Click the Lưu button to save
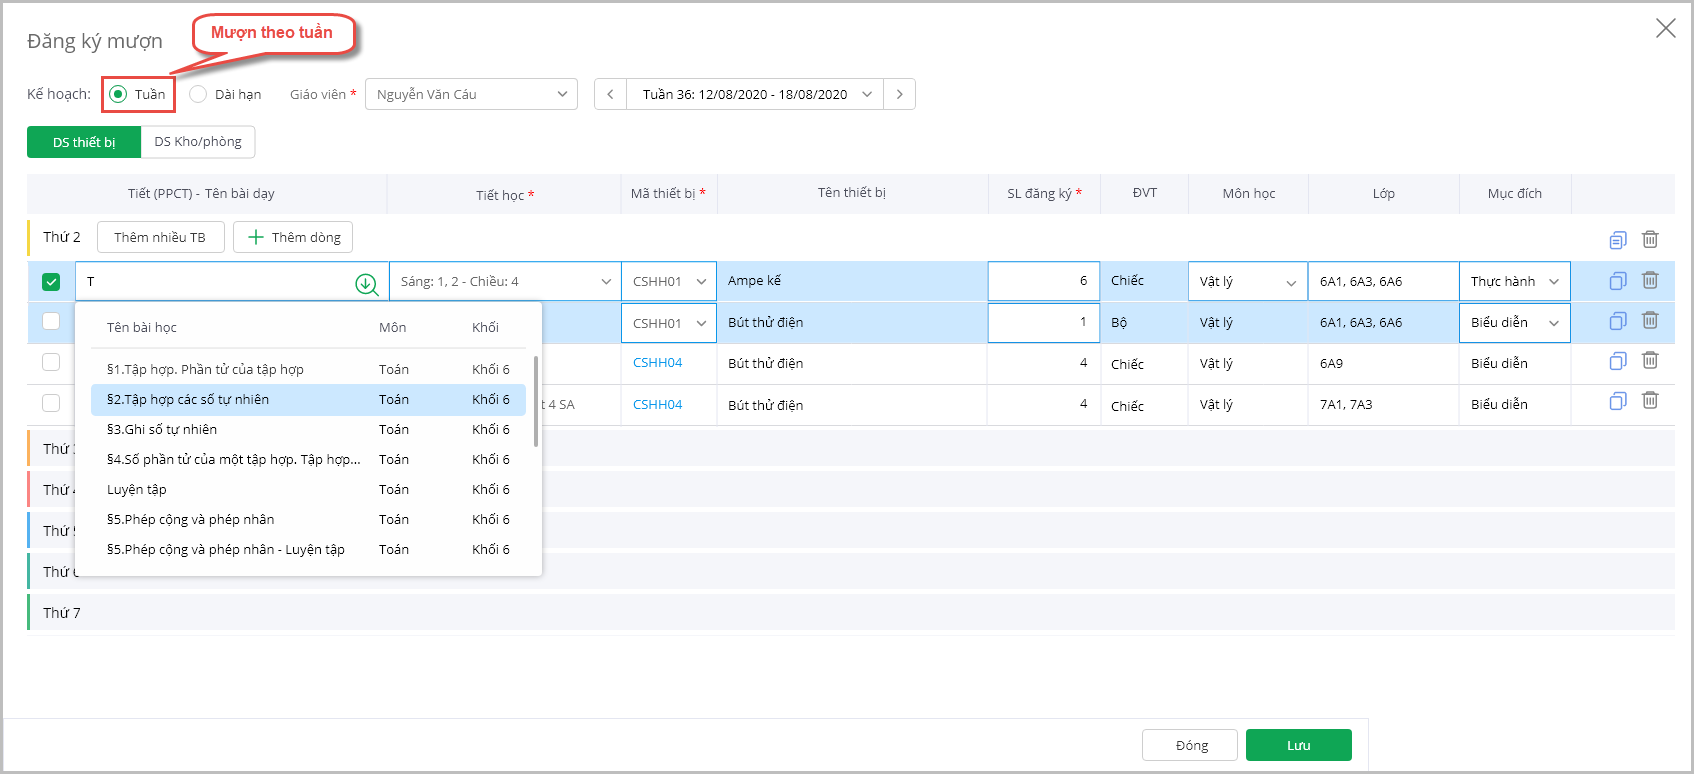Screen dimensions: 1694x774 pos(1298,745)
